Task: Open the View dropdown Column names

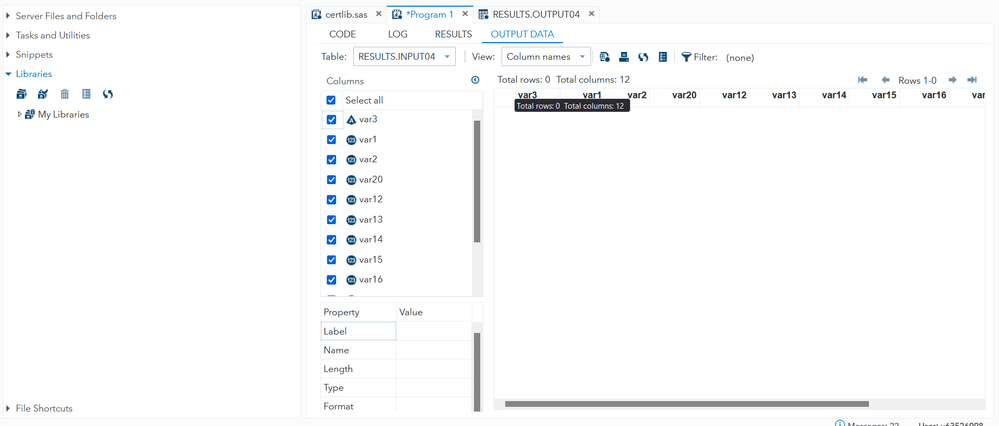Action: point(546,57)
